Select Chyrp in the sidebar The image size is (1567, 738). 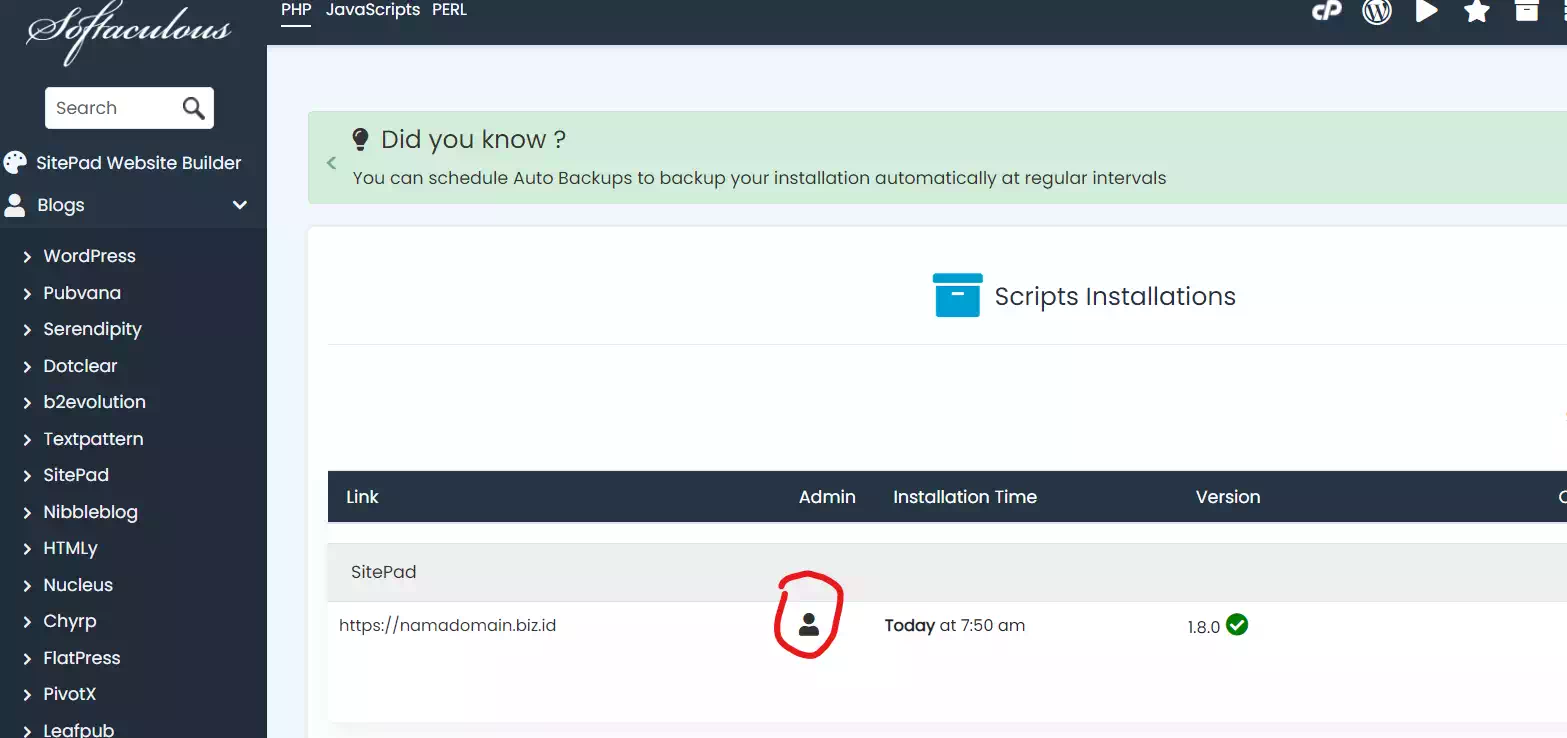(70, 621)
